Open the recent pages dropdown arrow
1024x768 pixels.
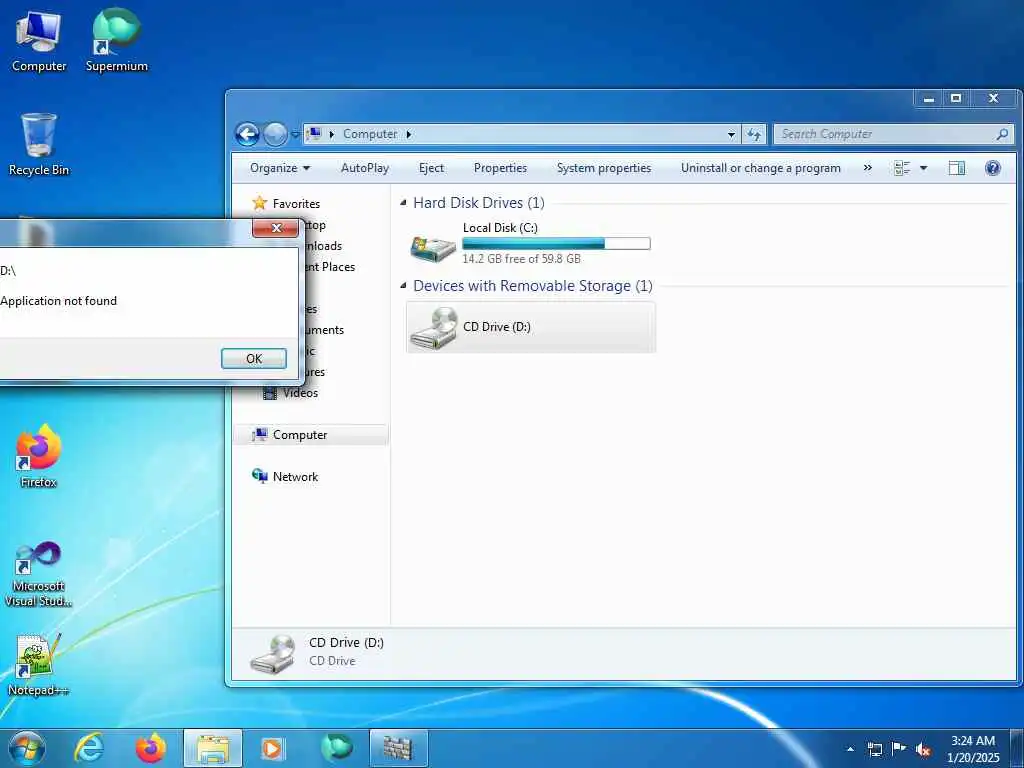click(295, 135)
